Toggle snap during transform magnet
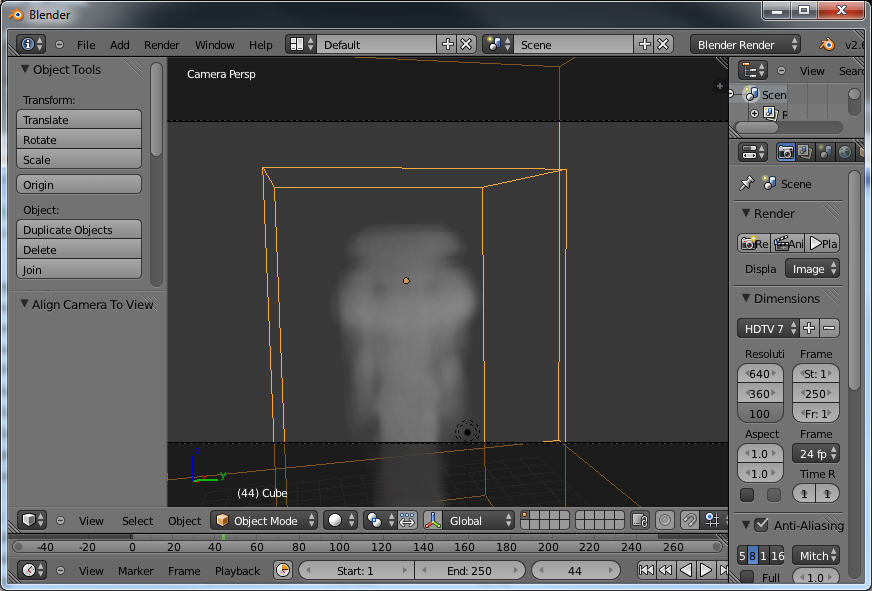This screenshot has width=872, height=591. pos(689,520)
